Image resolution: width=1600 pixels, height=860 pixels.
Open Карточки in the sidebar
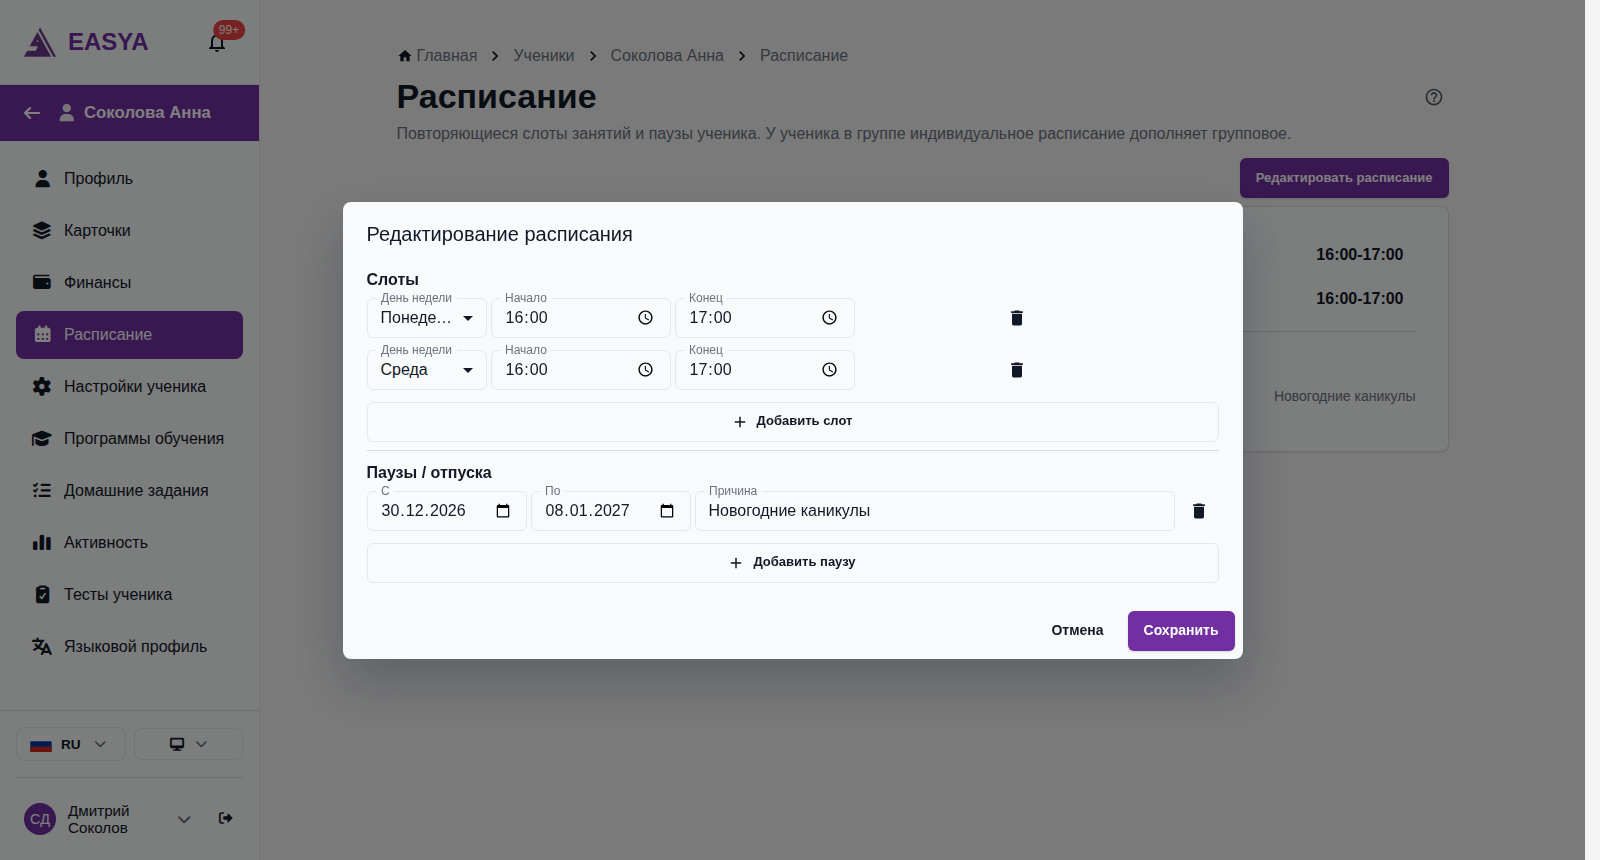(129, 231)
